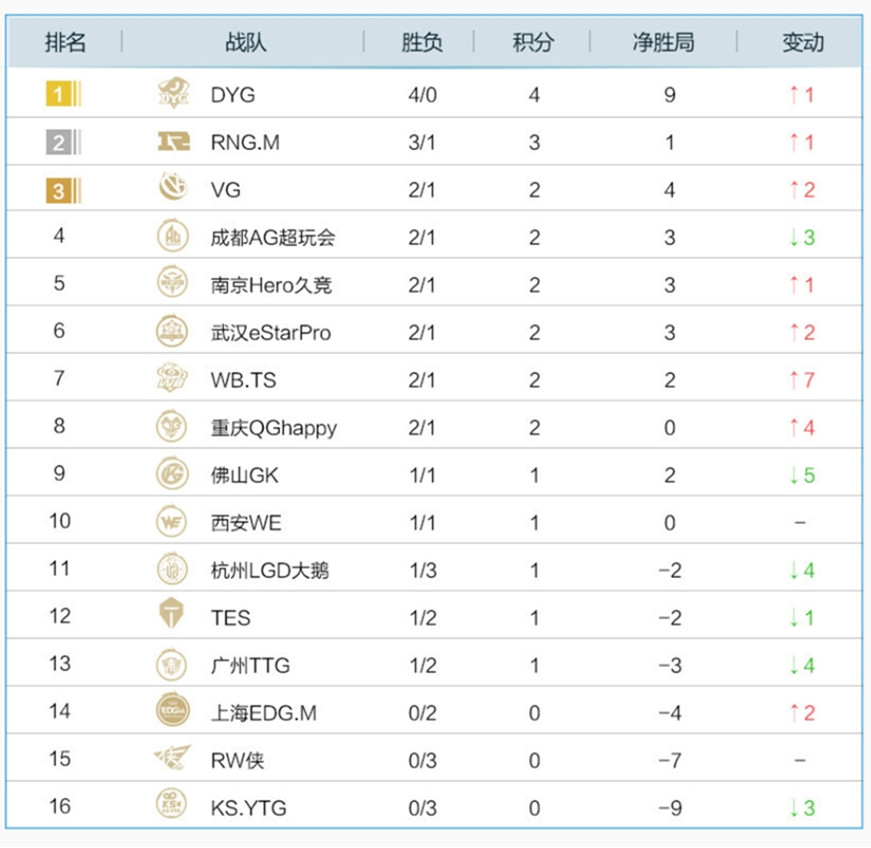Select the KS.YTG team name
The height and width of the screenshot is (848, 871).
248,808
